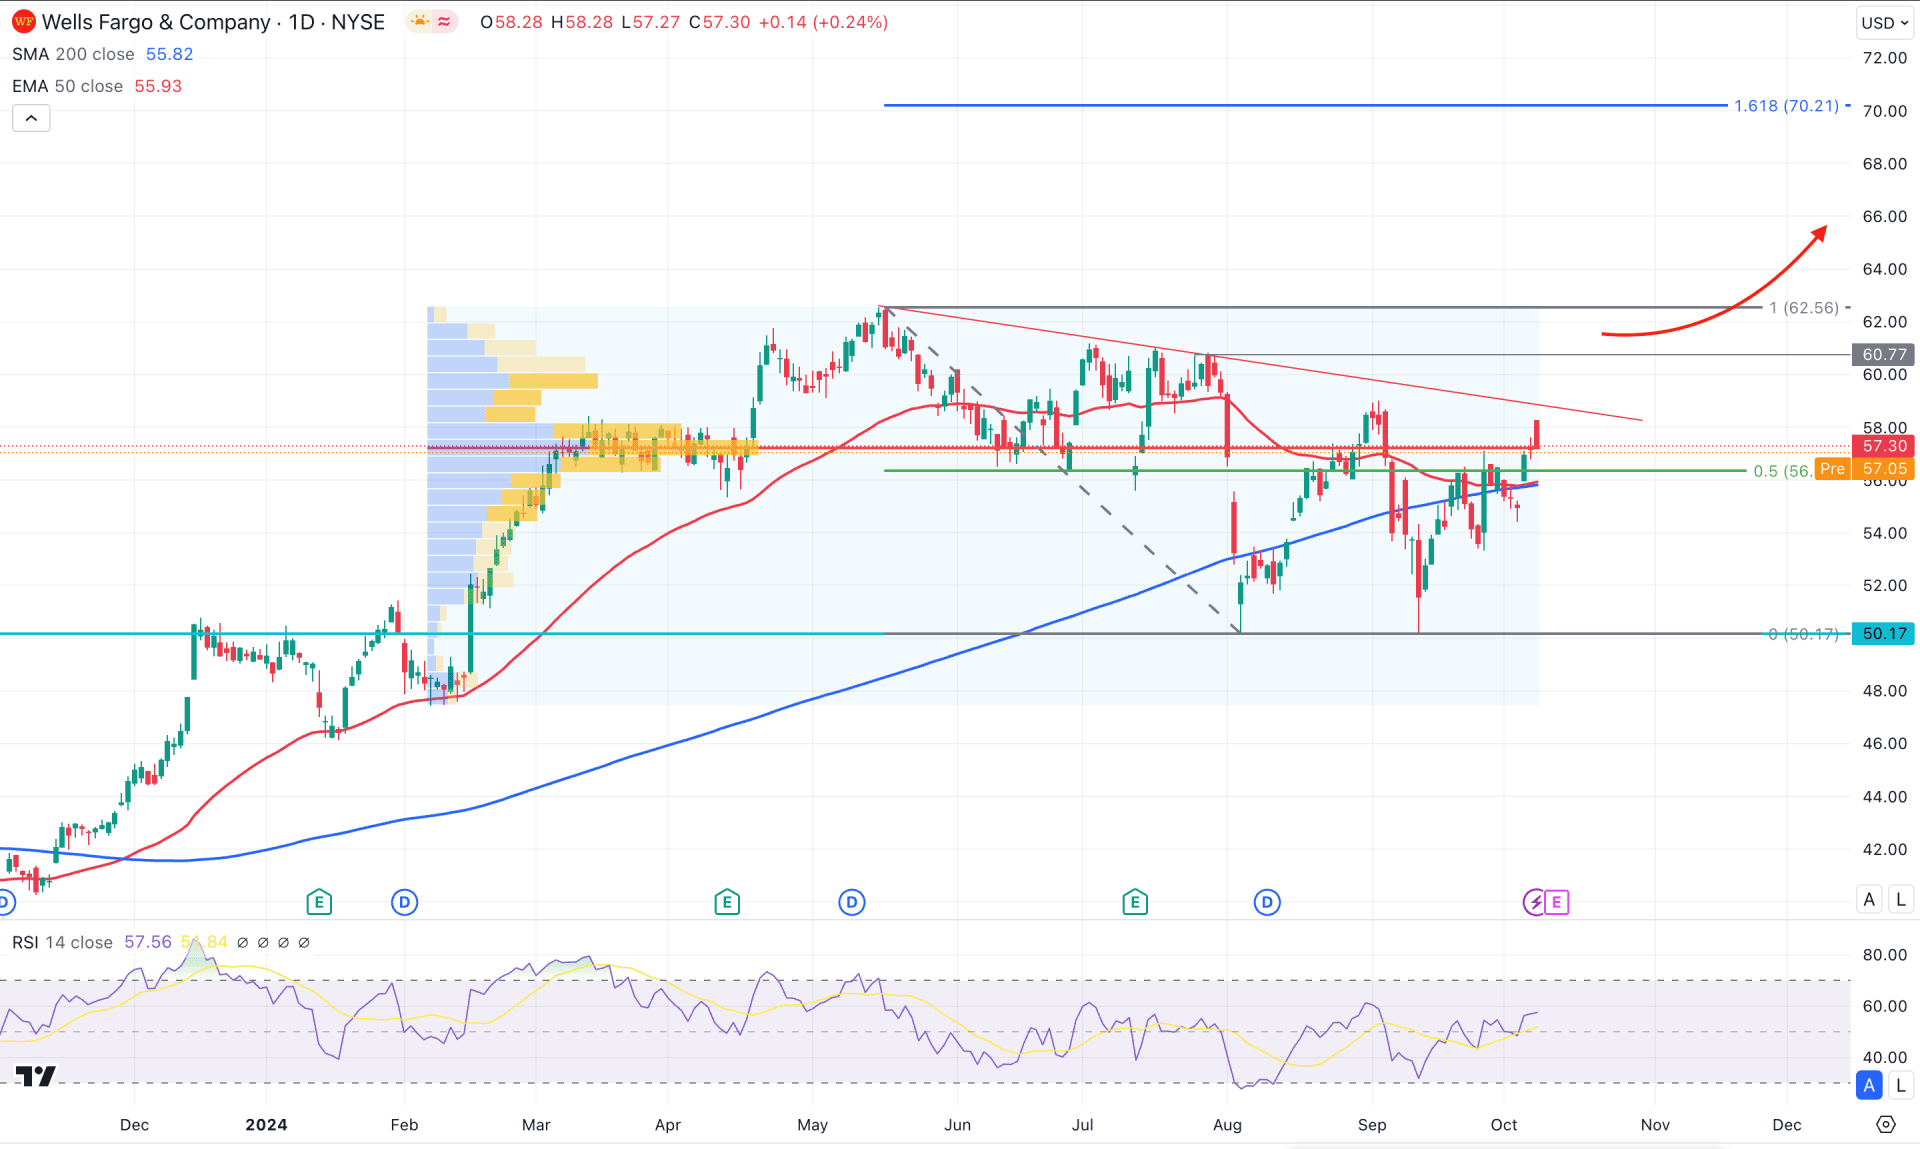The width and height of the screenshot is (1920, 1149).
Task: Click the Nov label on time axis
Action: click(x=1655, y=1124)
